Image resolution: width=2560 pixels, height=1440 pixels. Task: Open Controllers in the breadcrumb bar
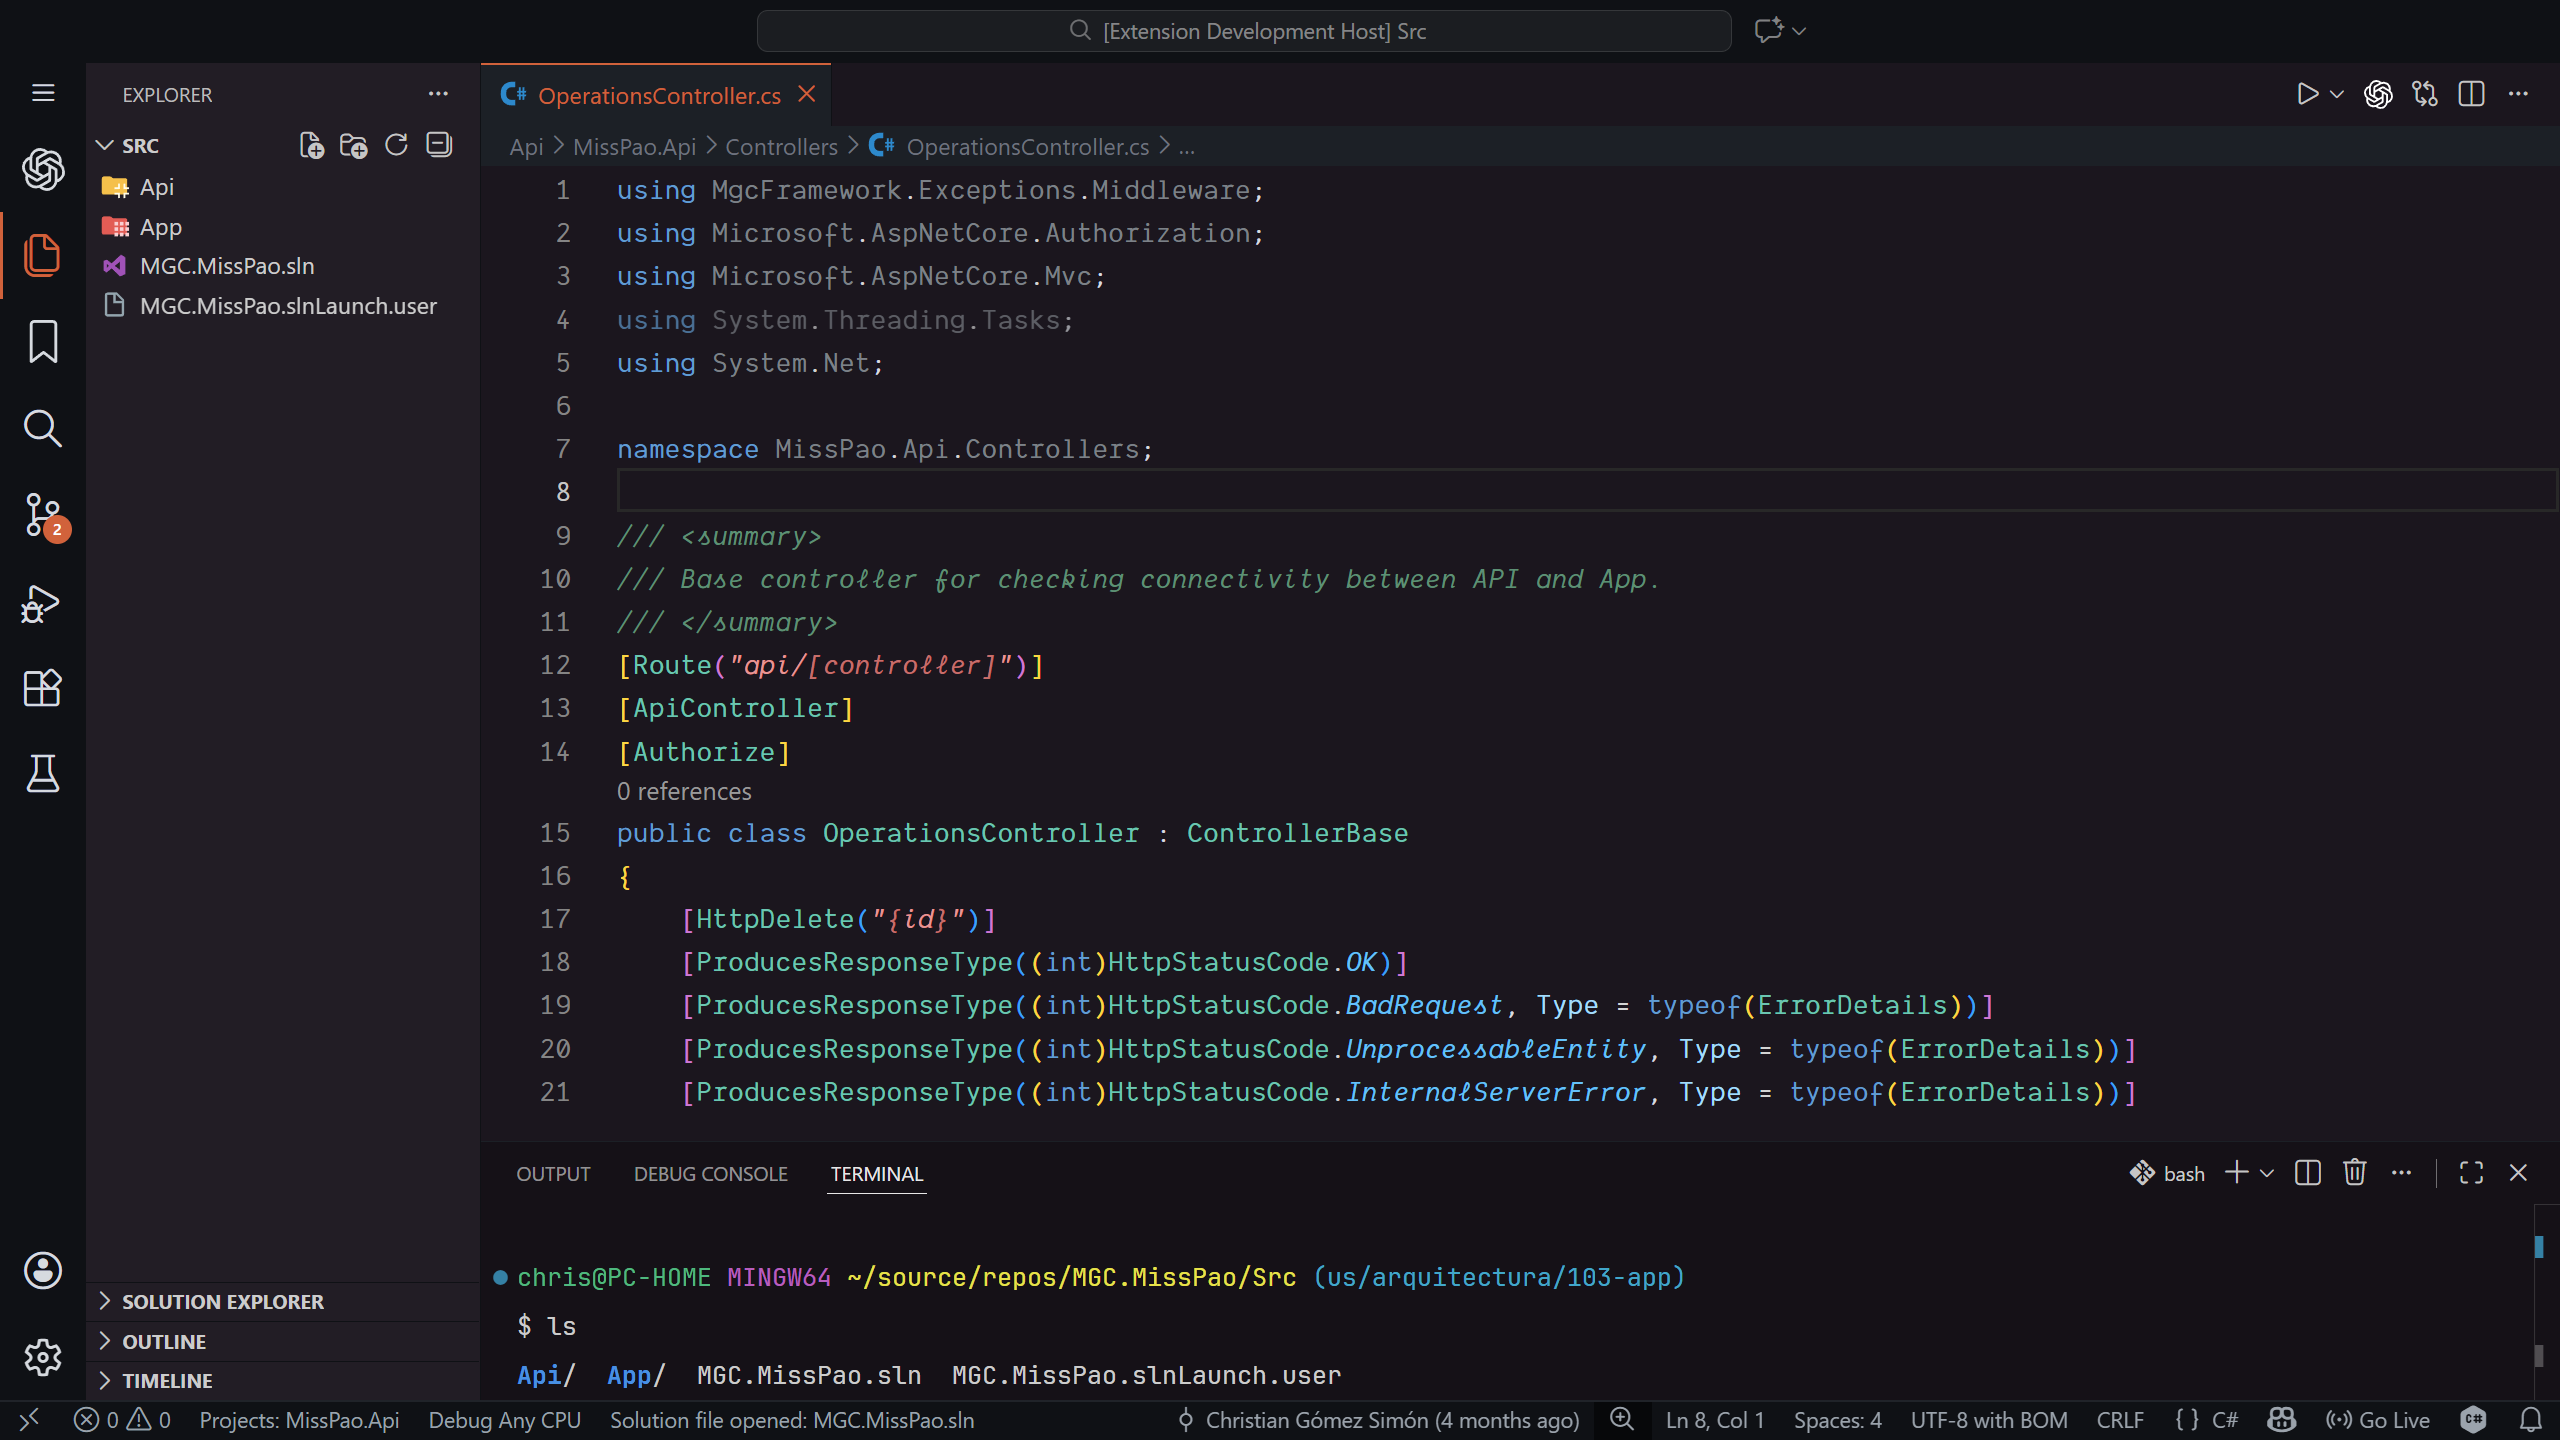coord(781,146)
